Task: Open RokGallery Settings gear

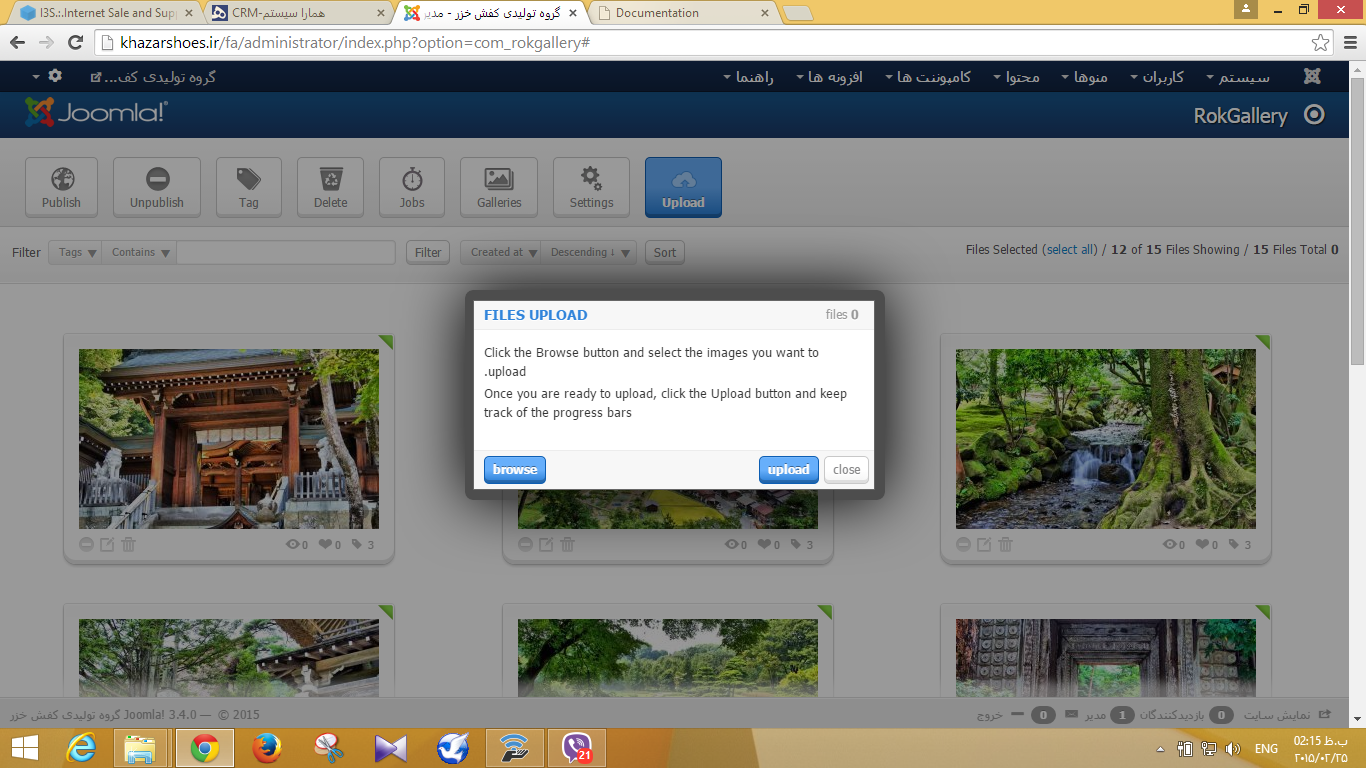Action: coord(591,187)
